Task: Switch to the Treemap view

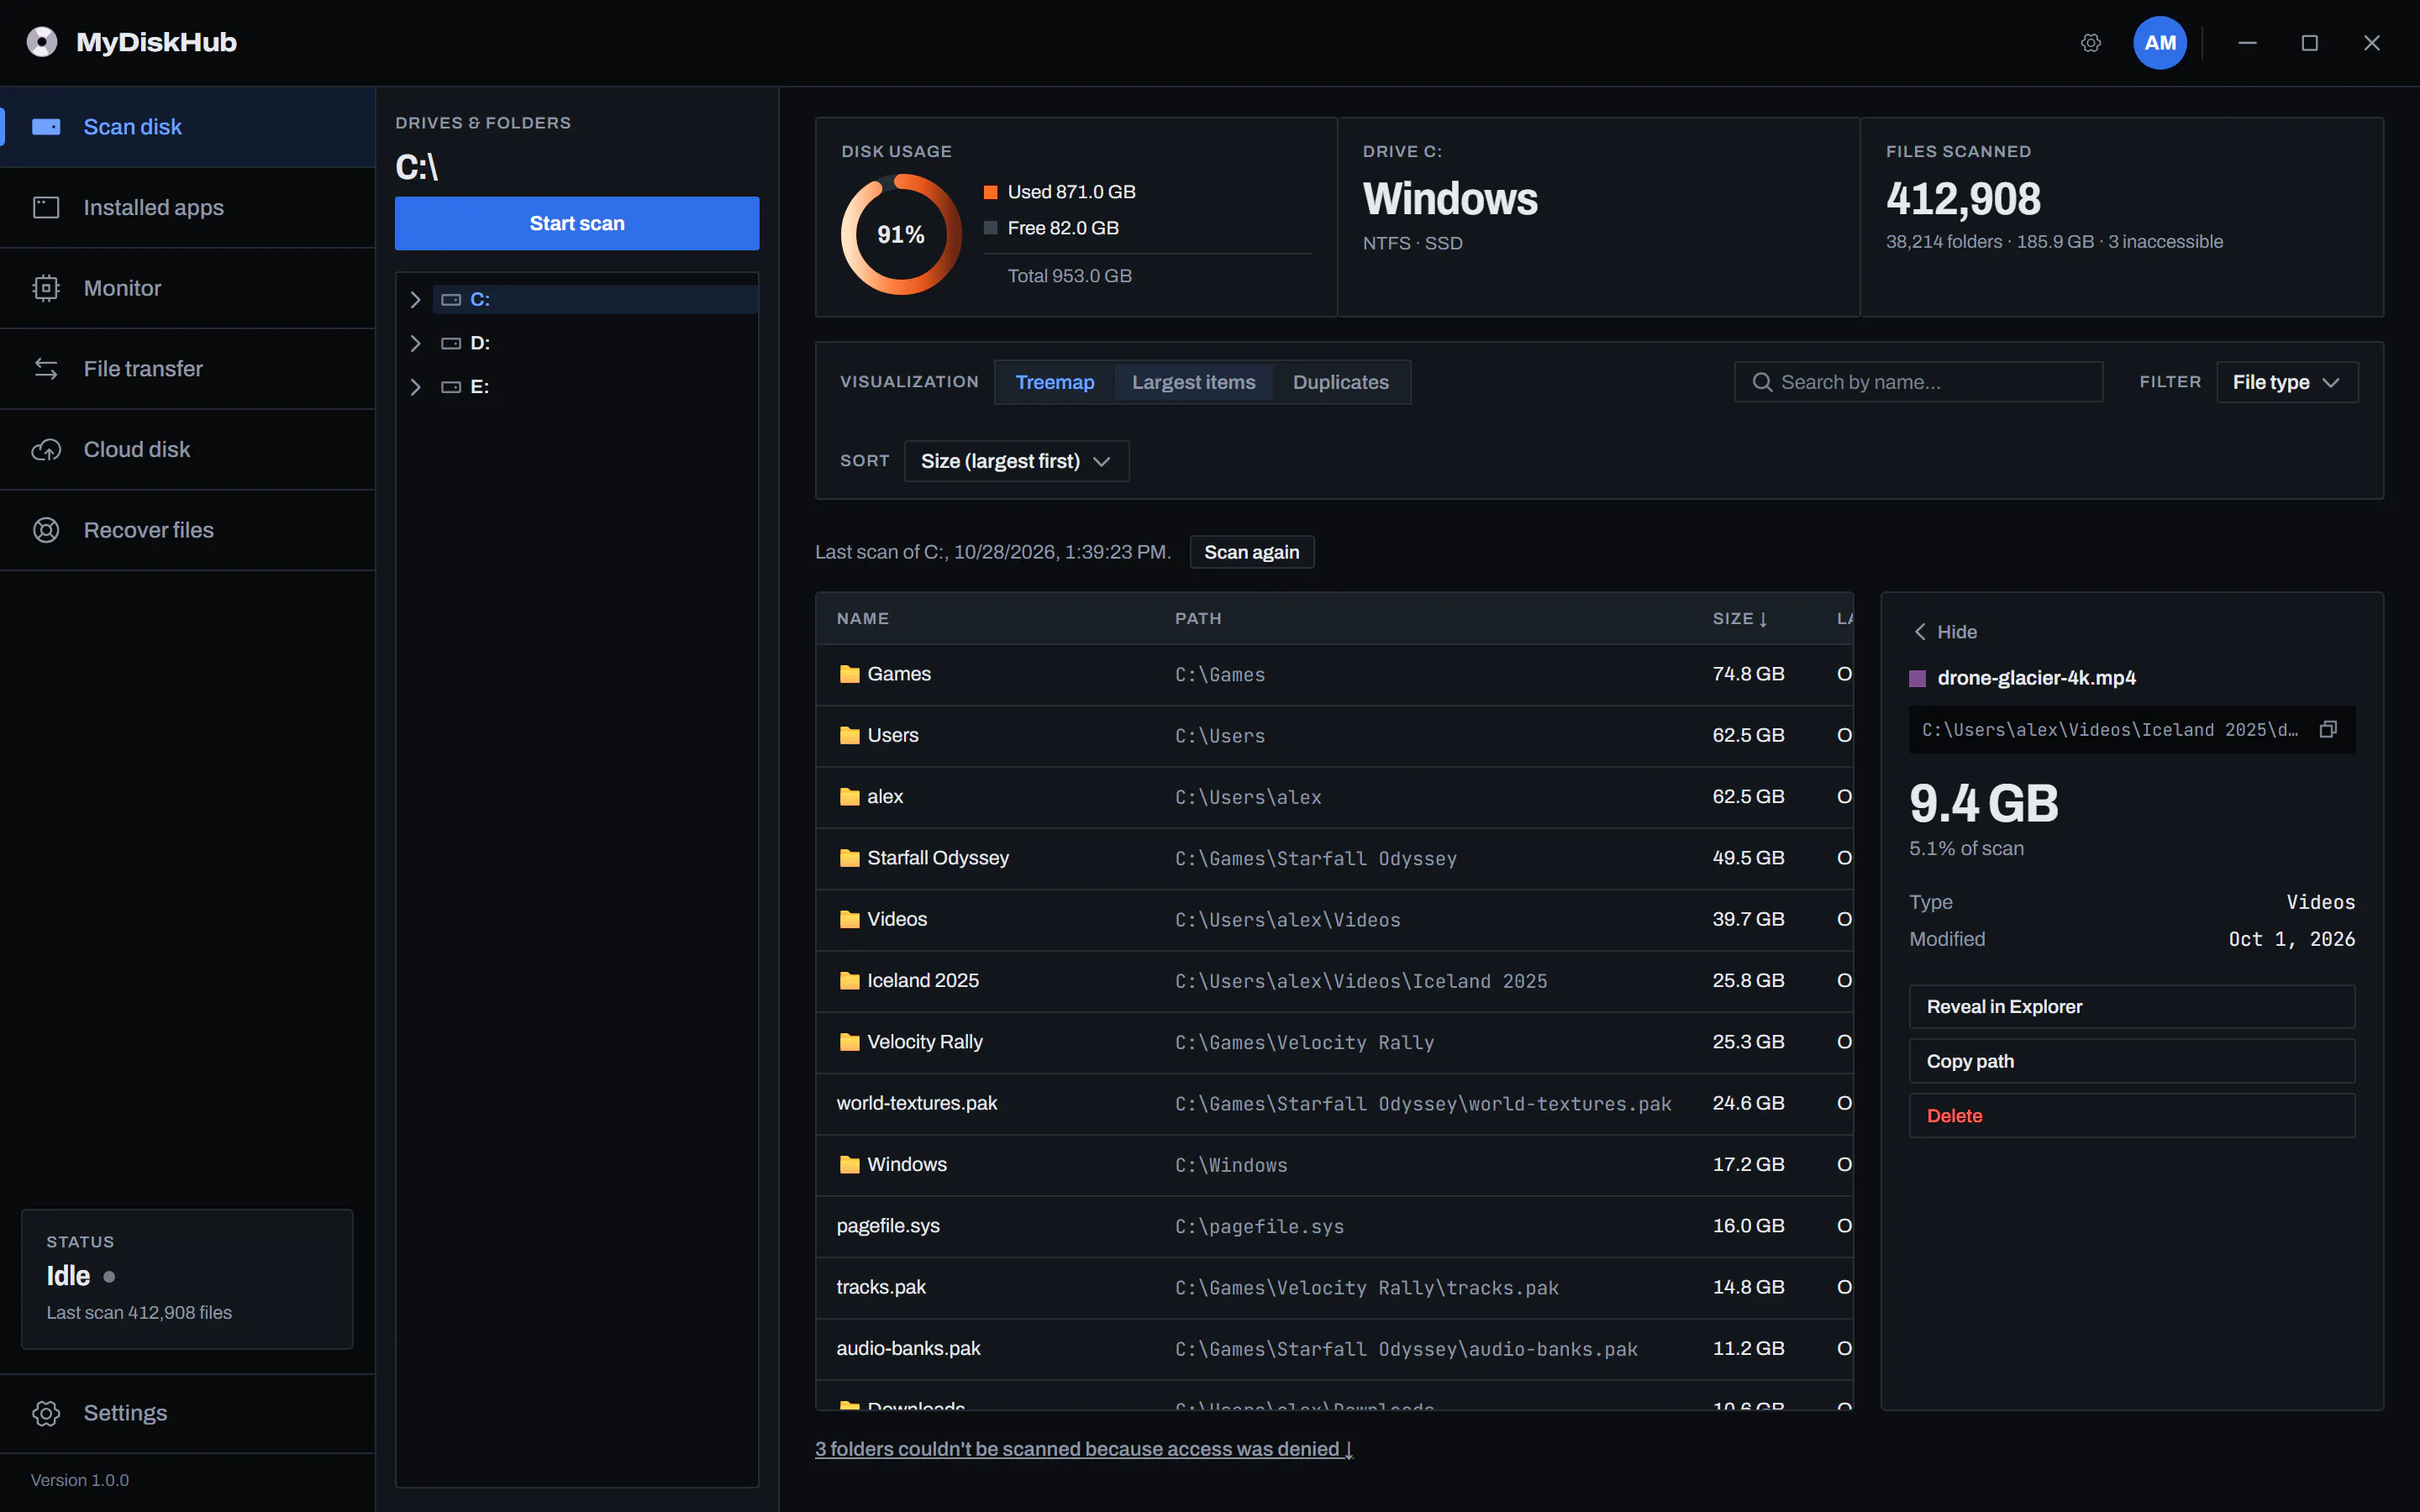Action: click(x=1055, y=382)
